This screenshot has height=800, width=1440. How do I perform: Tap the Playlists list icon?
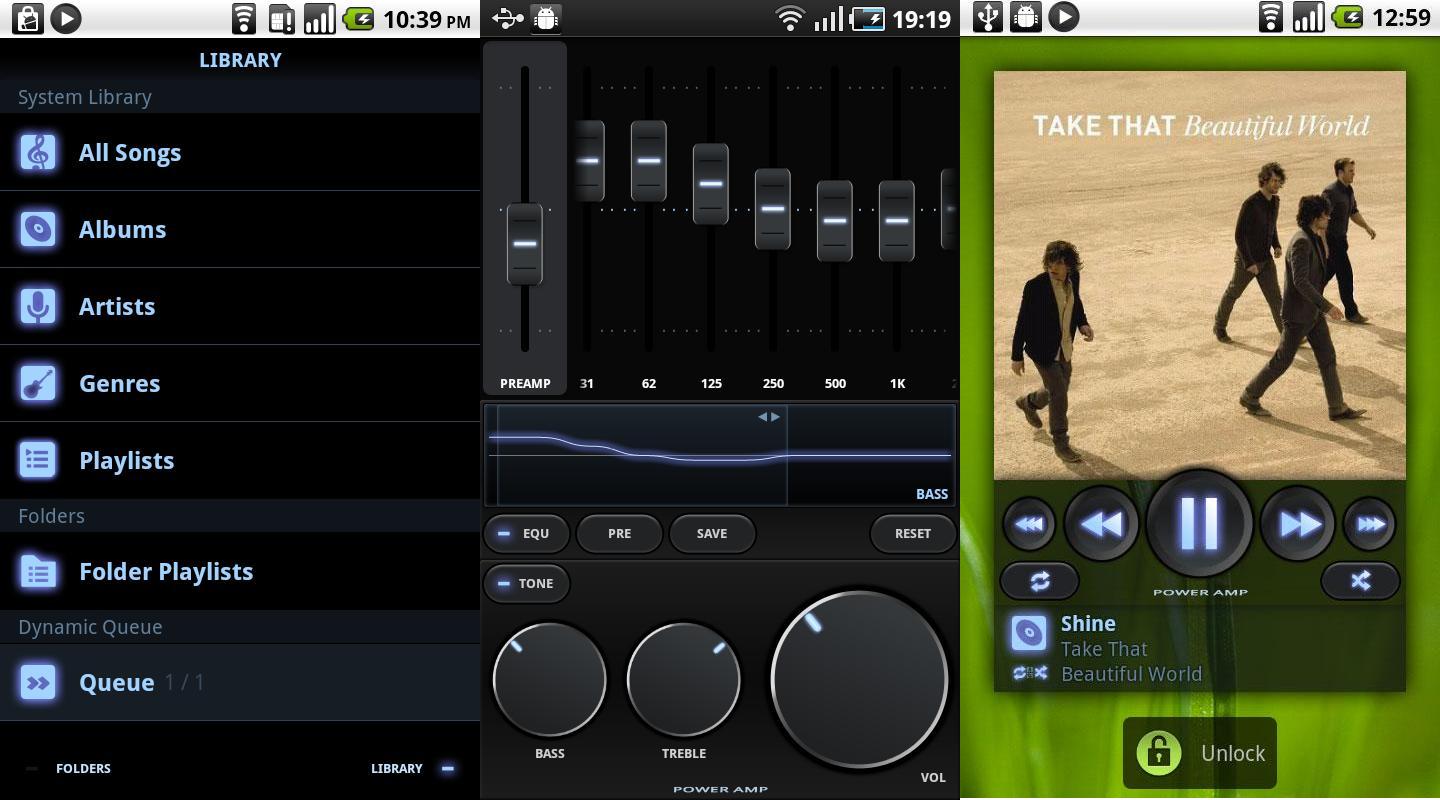38,460
